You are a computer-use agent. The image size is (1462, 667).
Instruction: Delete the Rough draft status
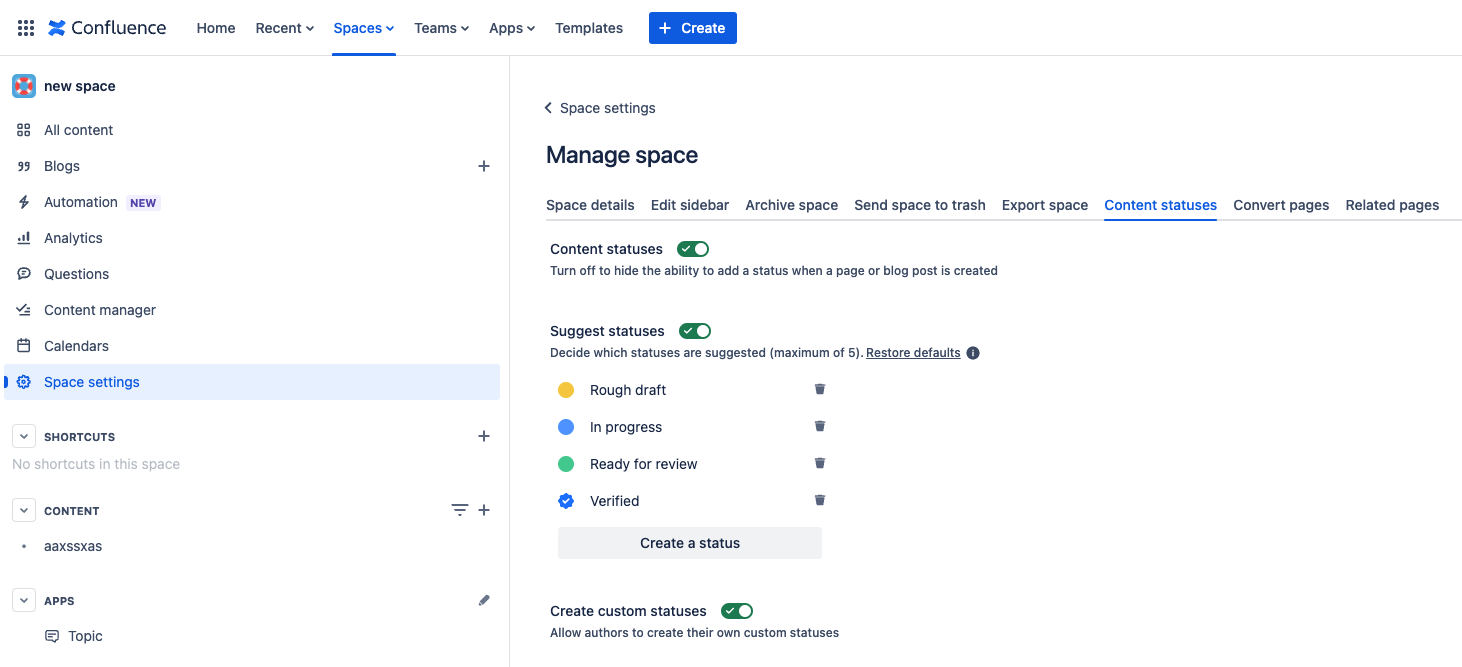coord(819,389)
